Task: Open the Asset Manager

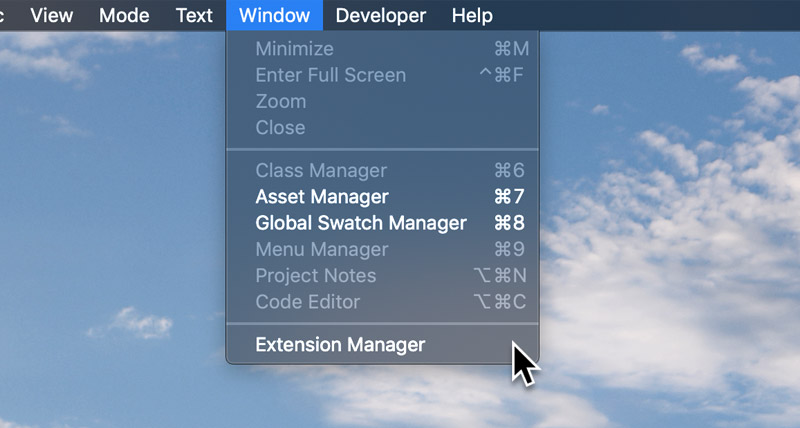Action: click(382, 197)
